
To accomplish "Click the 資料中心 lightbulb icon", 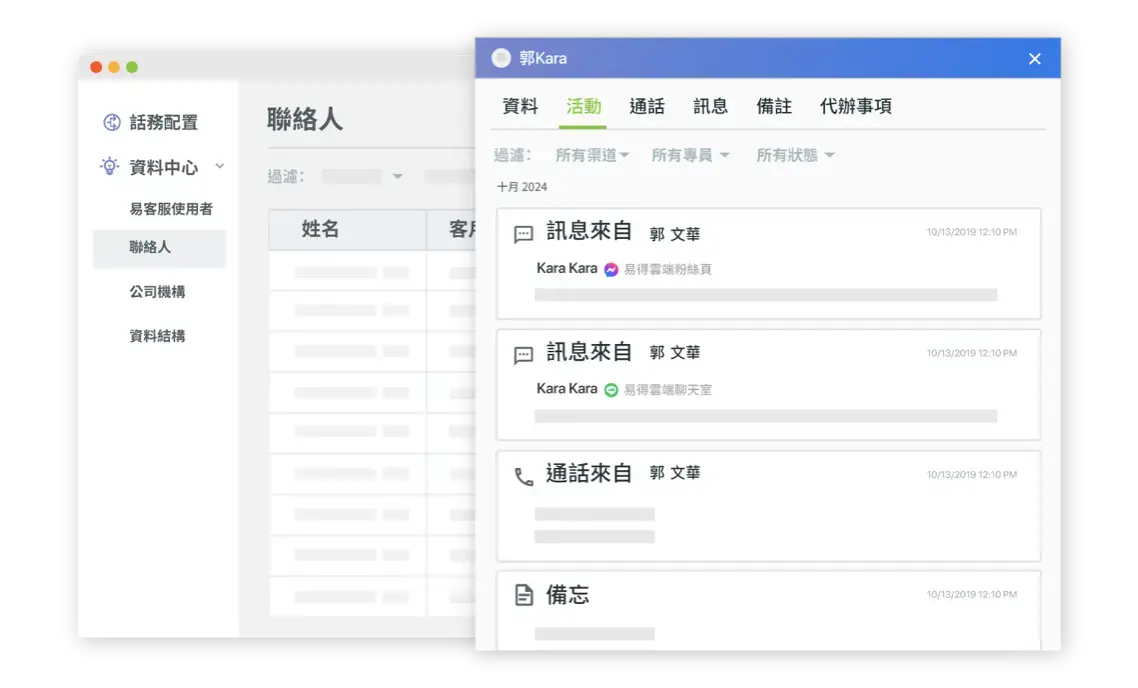I will 110,166.
